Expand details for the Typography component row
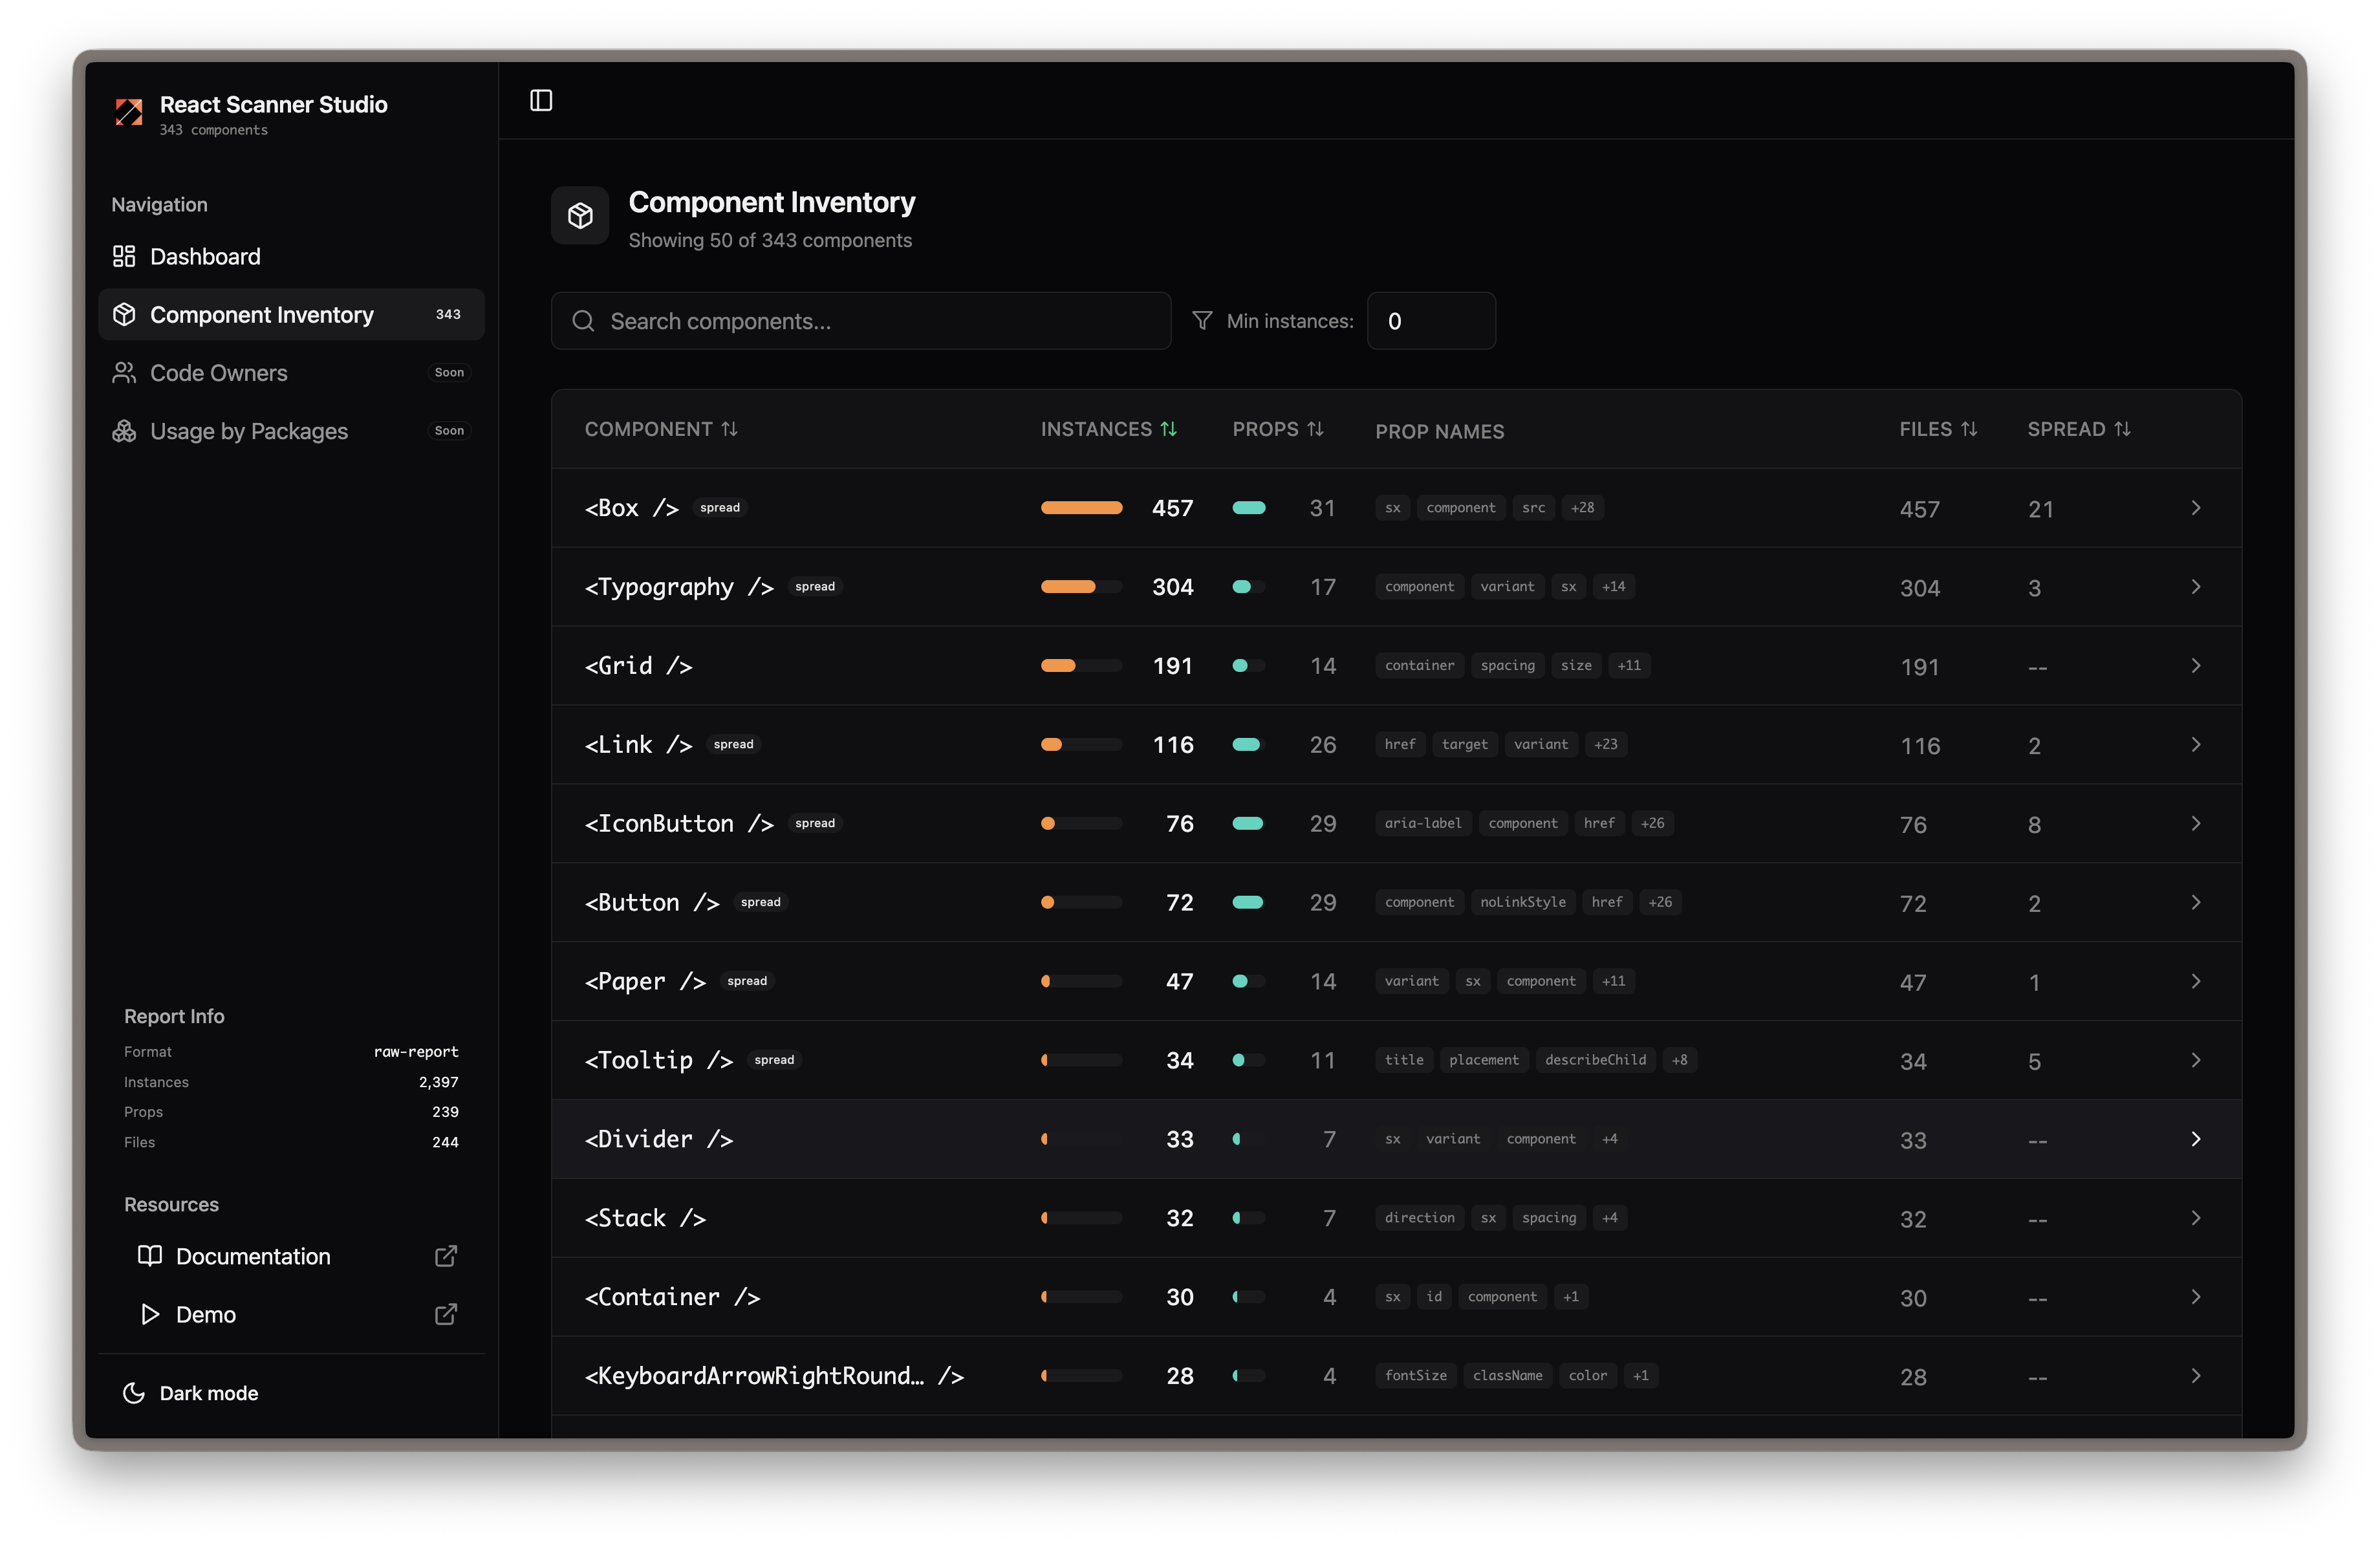 pyautogui.click(x=2196, y=587)
